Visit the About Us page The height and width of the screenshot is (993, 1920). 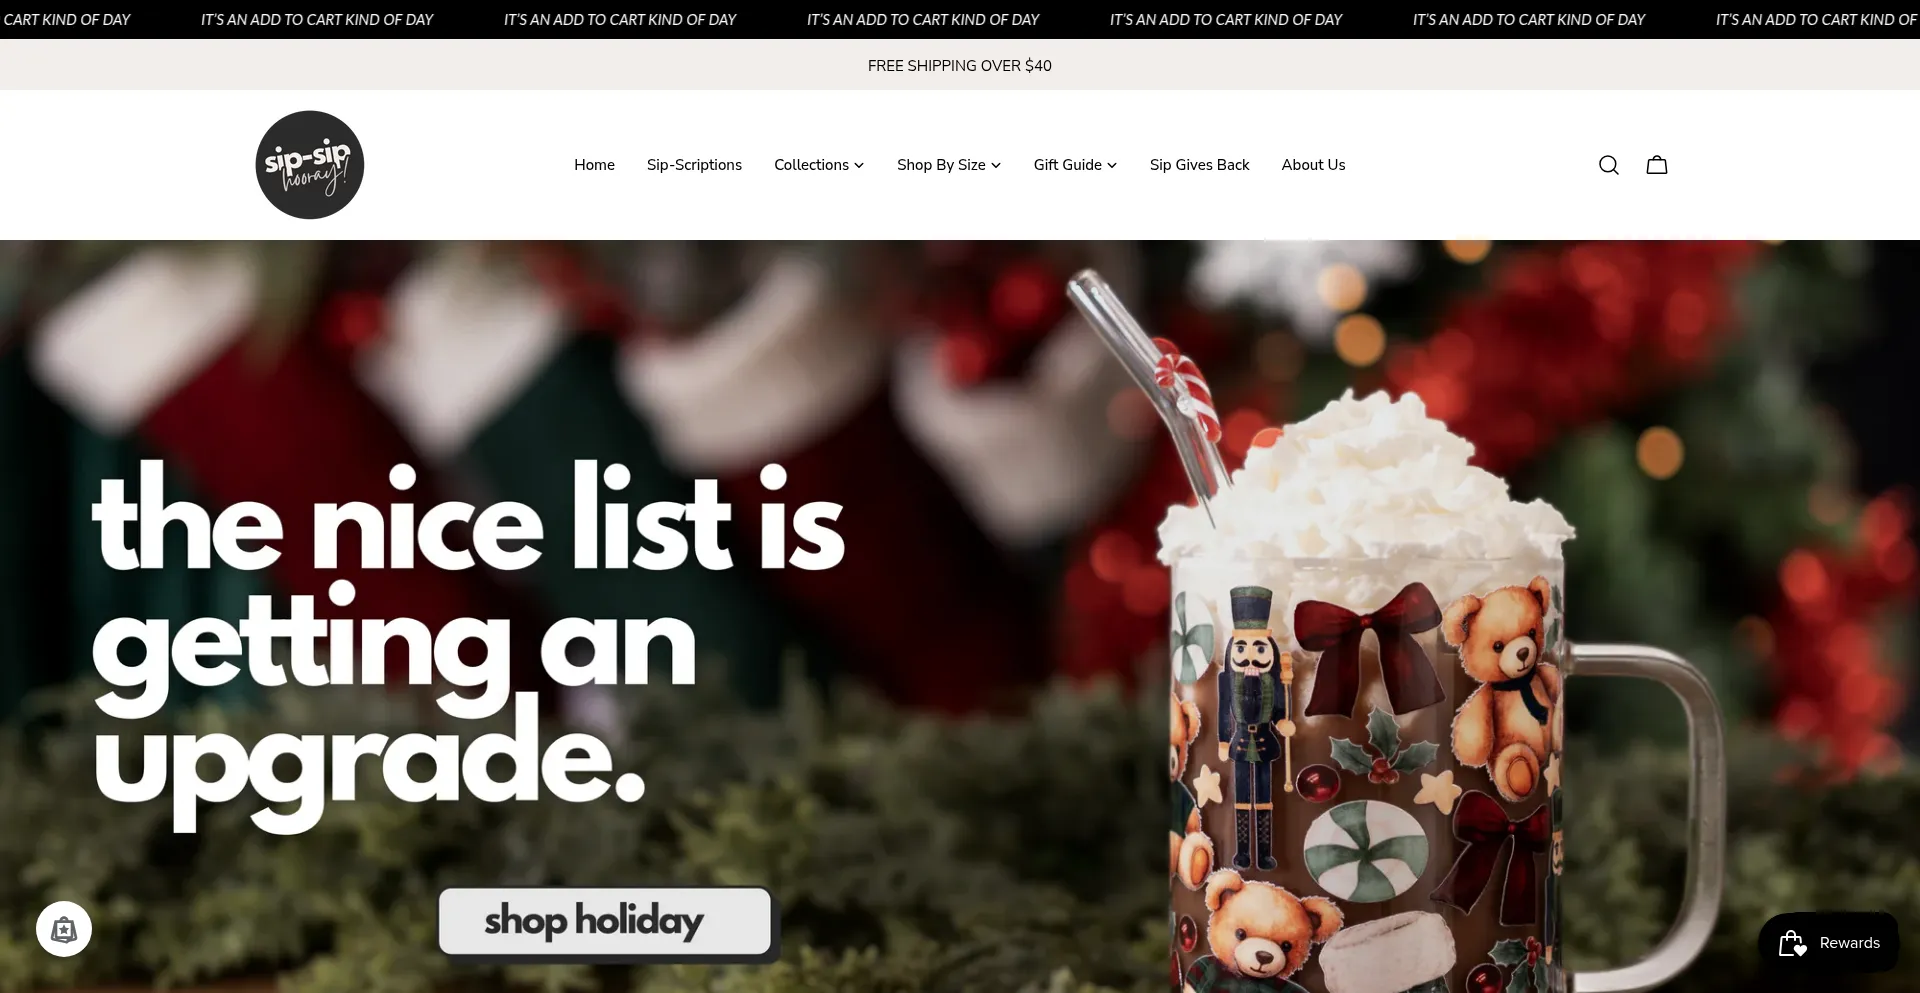1313,165
